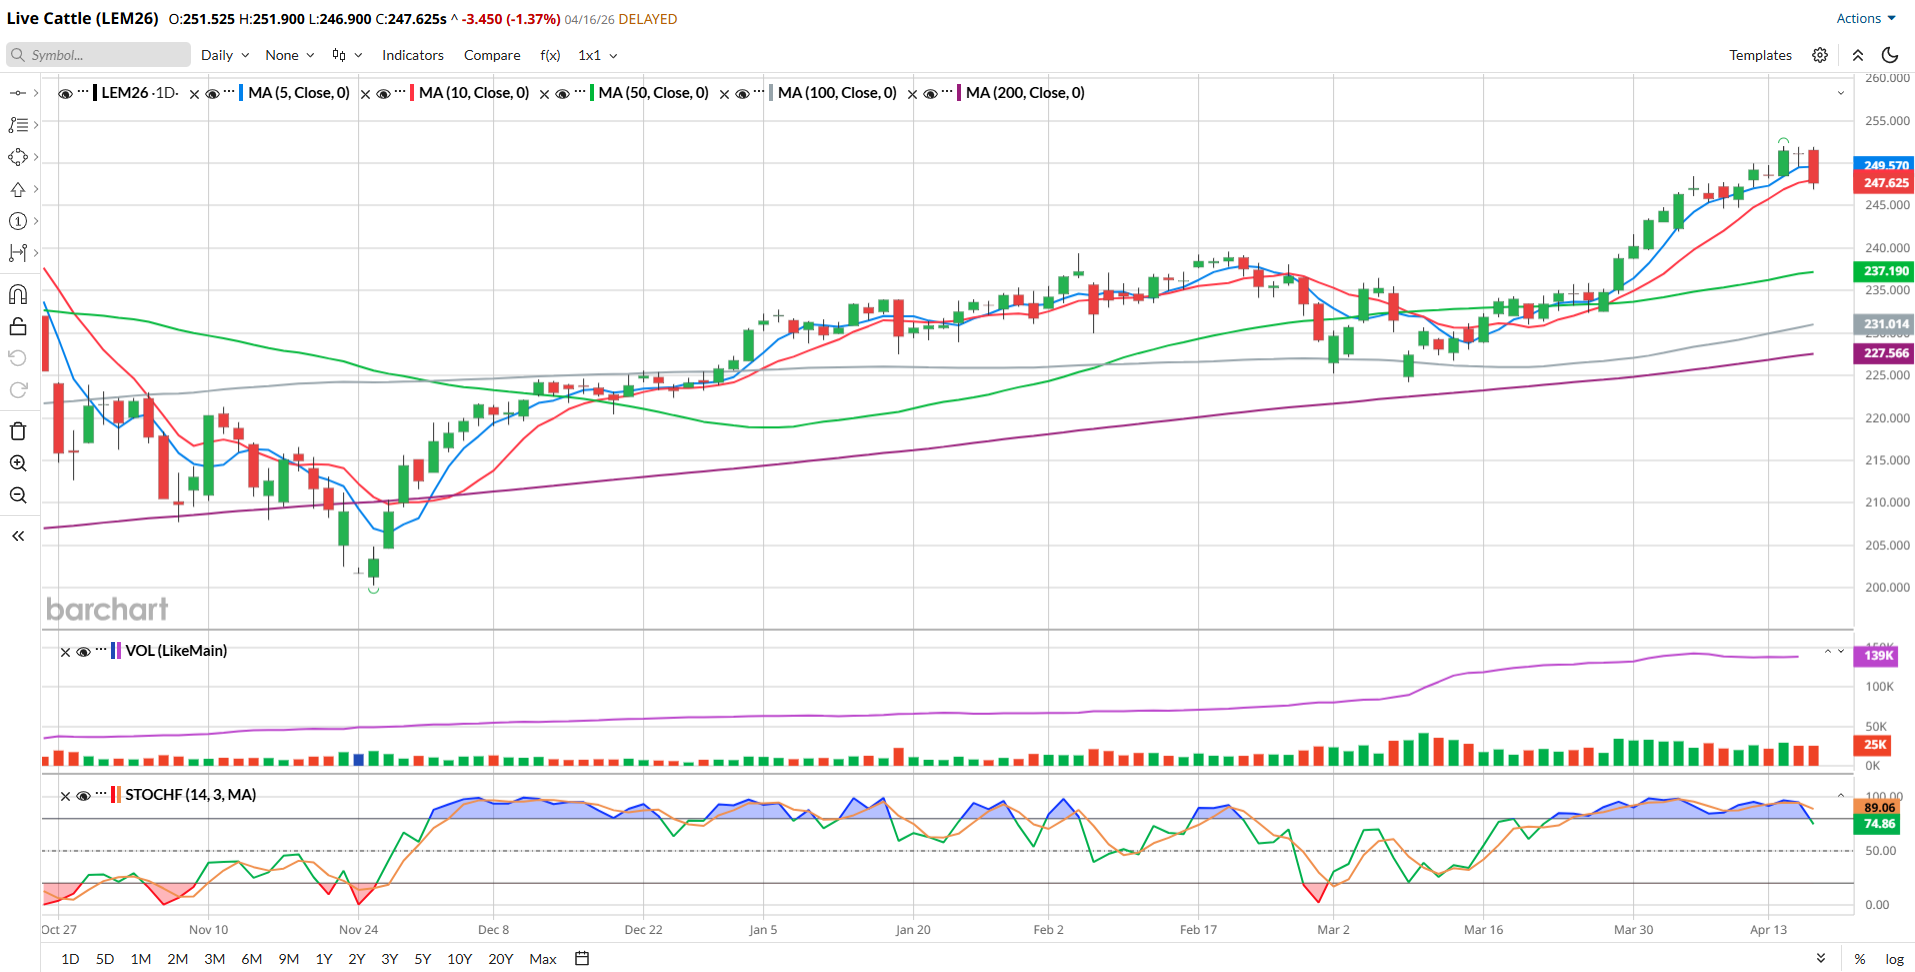Screen dimensions: 1915x972
Task: Collapse the left drawing toolbar
Action: 18,536
